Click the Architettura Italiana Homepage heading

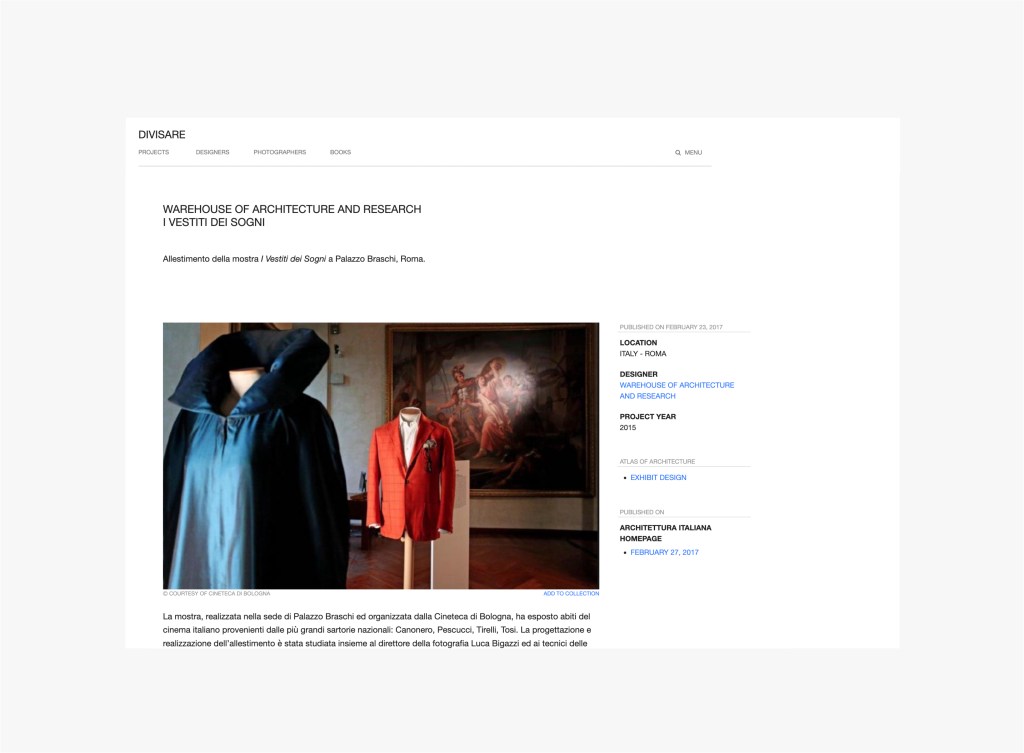coord(665,533)
